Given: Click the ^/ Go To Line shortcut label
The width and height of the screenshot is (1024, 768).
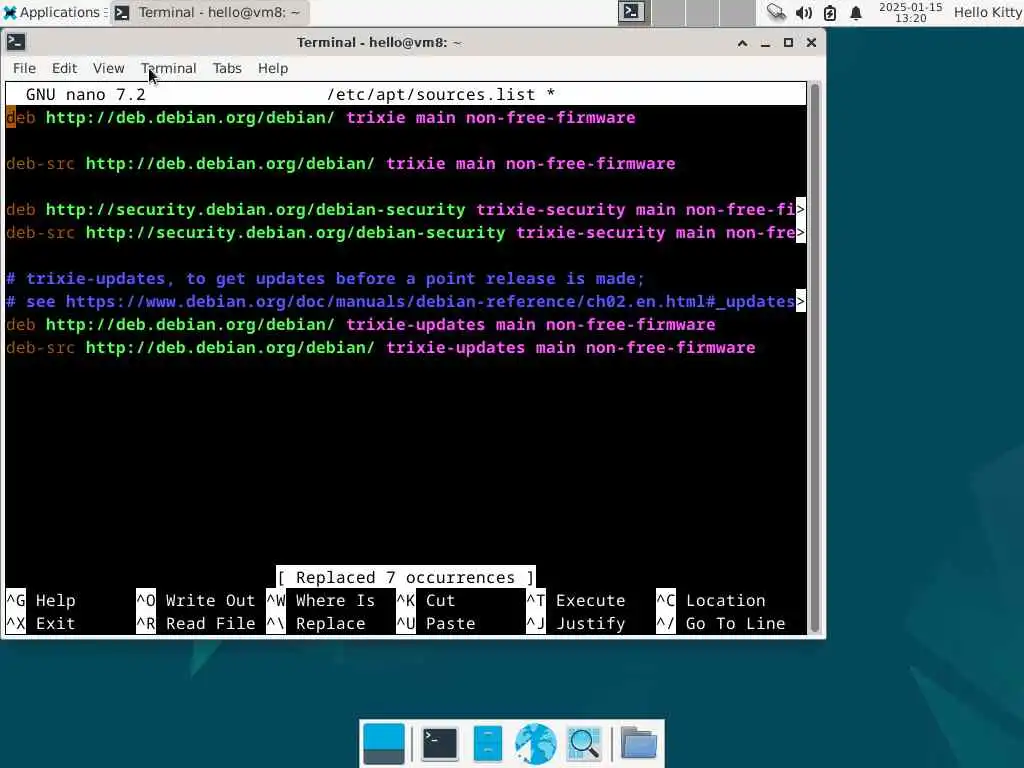Looking at the screenshot, I should 720,624.
